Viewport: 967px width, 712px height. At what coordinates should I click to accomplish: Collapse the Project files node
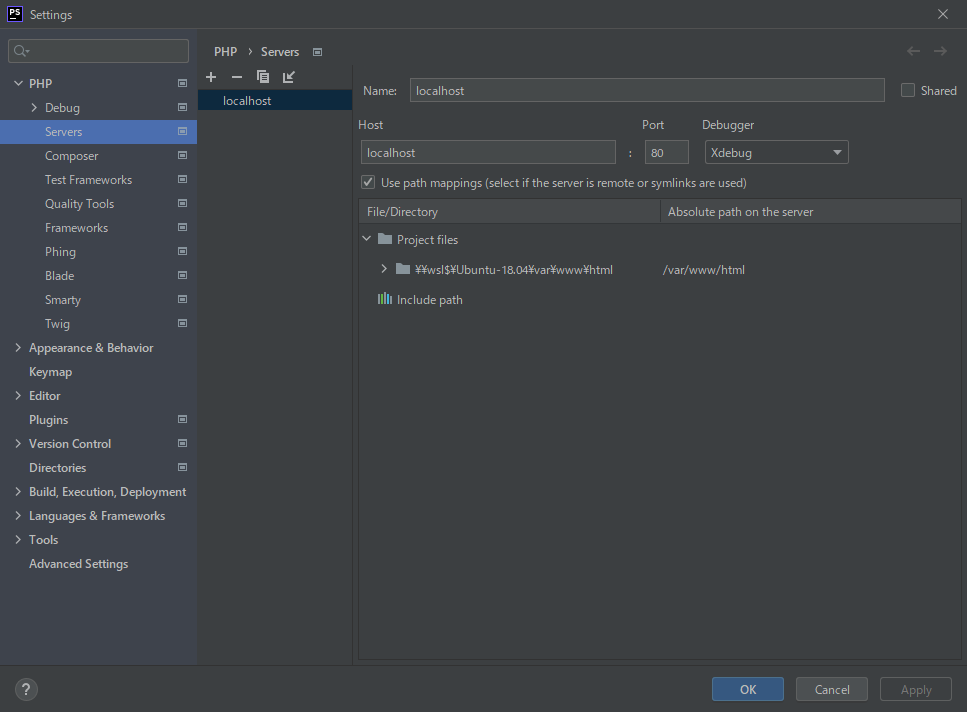click(367, 240)
